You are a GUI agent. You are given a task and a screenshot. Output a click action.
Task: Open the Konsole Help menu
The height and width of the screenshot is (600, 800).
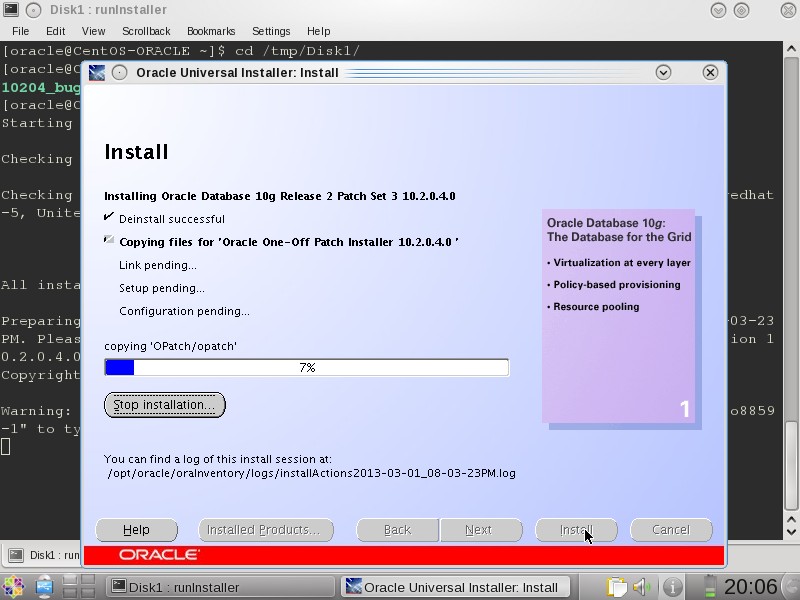pyautogui.click(x=318, y=31)
